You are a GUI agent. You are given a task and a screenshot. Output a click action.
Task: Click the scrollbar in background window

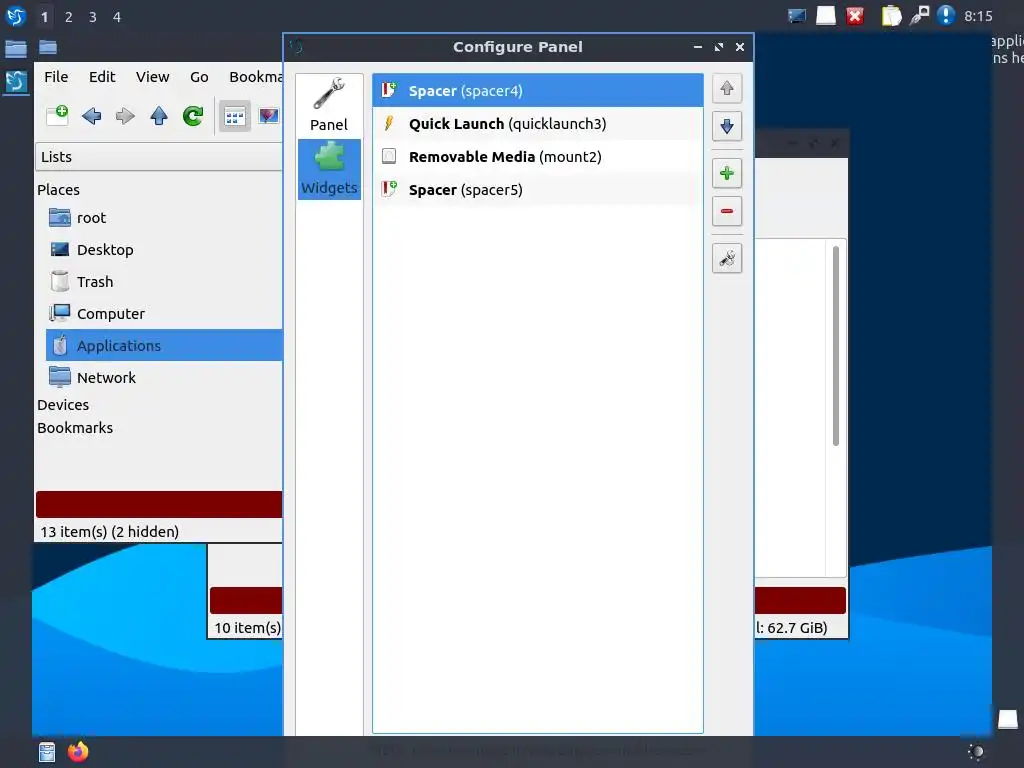click(835, 346)
